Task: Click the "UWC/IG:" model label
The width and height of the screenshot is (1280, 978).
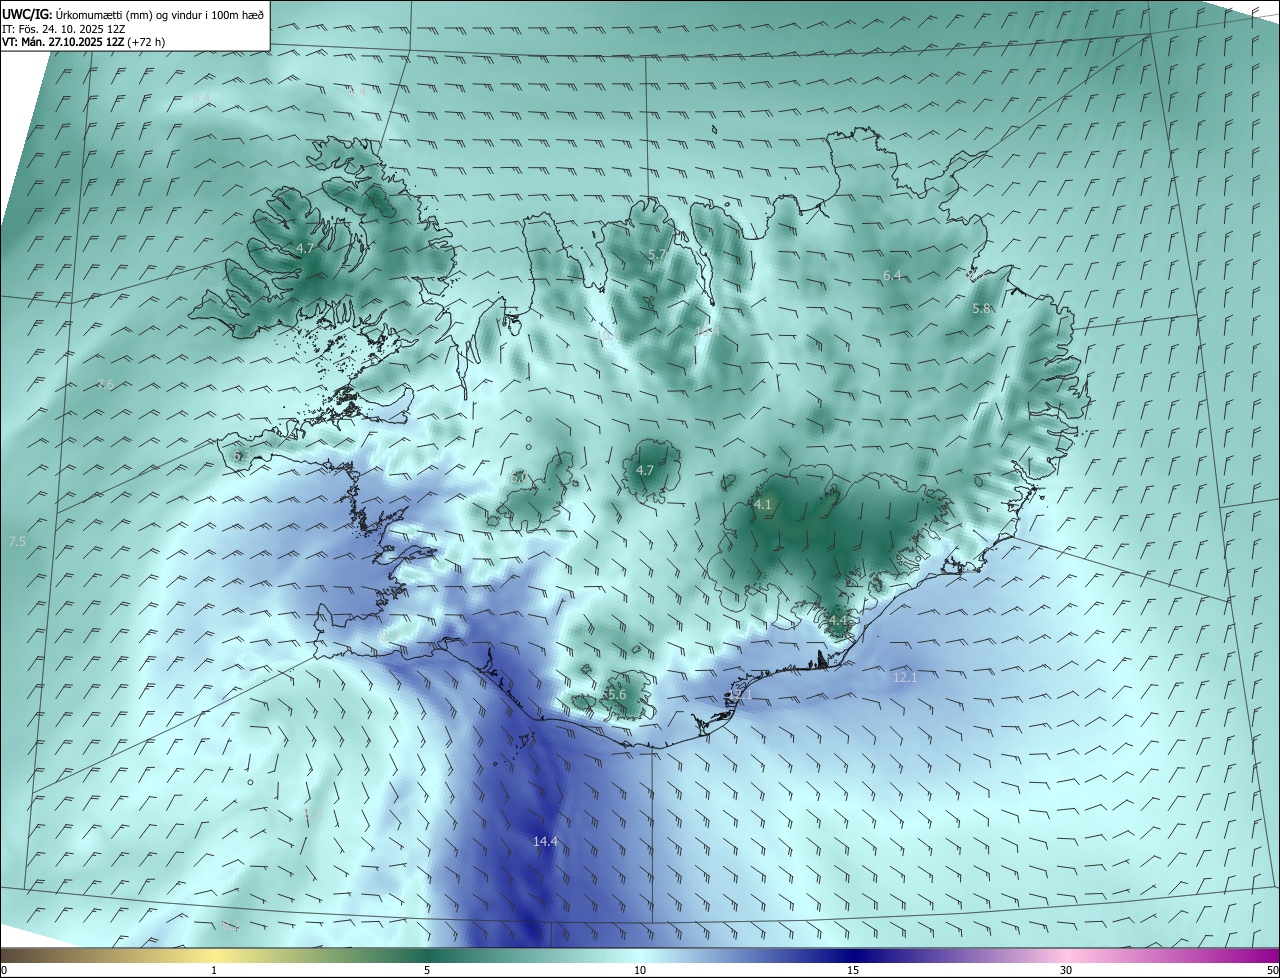Action: [x=28, y=15]
